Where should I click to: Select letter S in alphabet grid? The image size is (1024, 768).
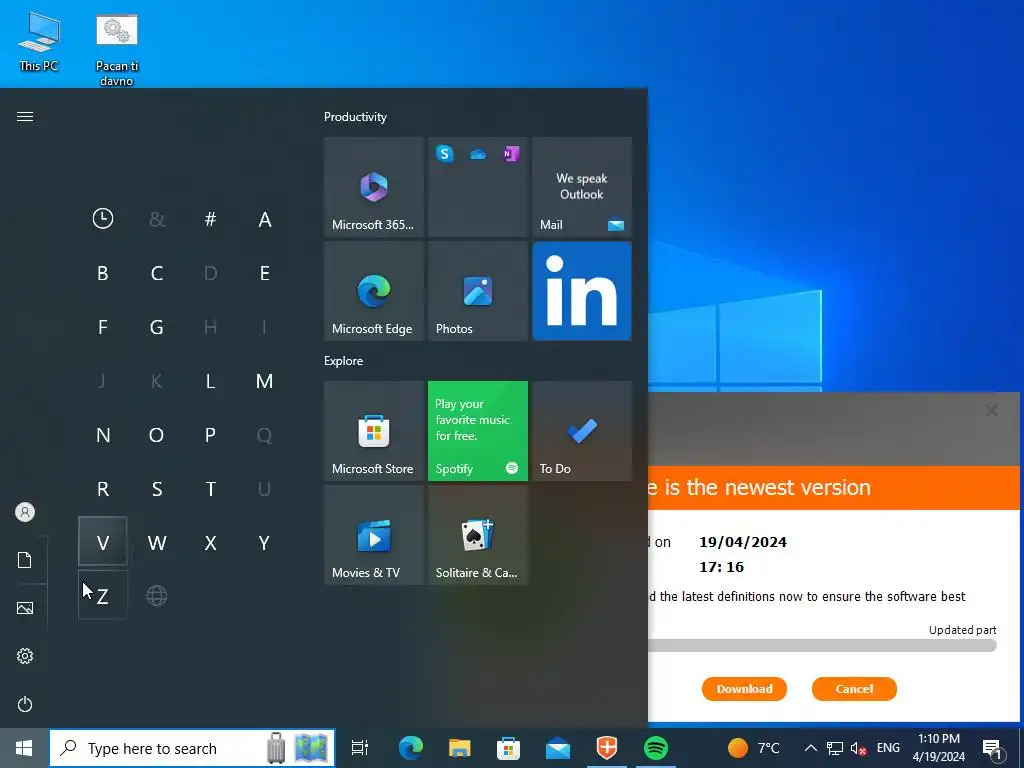coord(157,488)
